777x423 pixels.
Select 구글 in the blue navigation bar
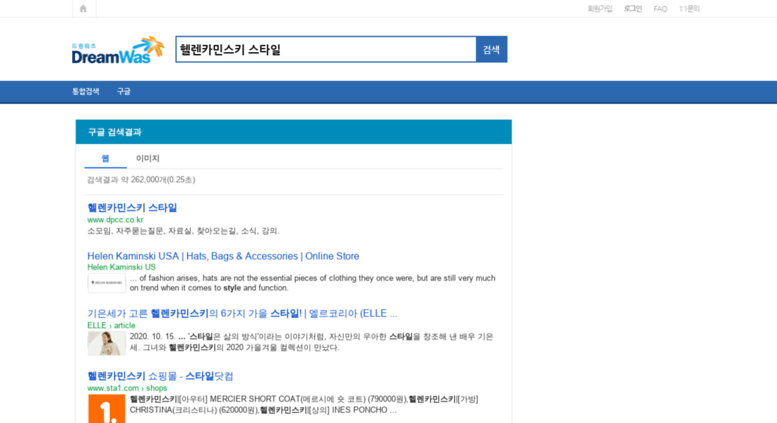124,92
